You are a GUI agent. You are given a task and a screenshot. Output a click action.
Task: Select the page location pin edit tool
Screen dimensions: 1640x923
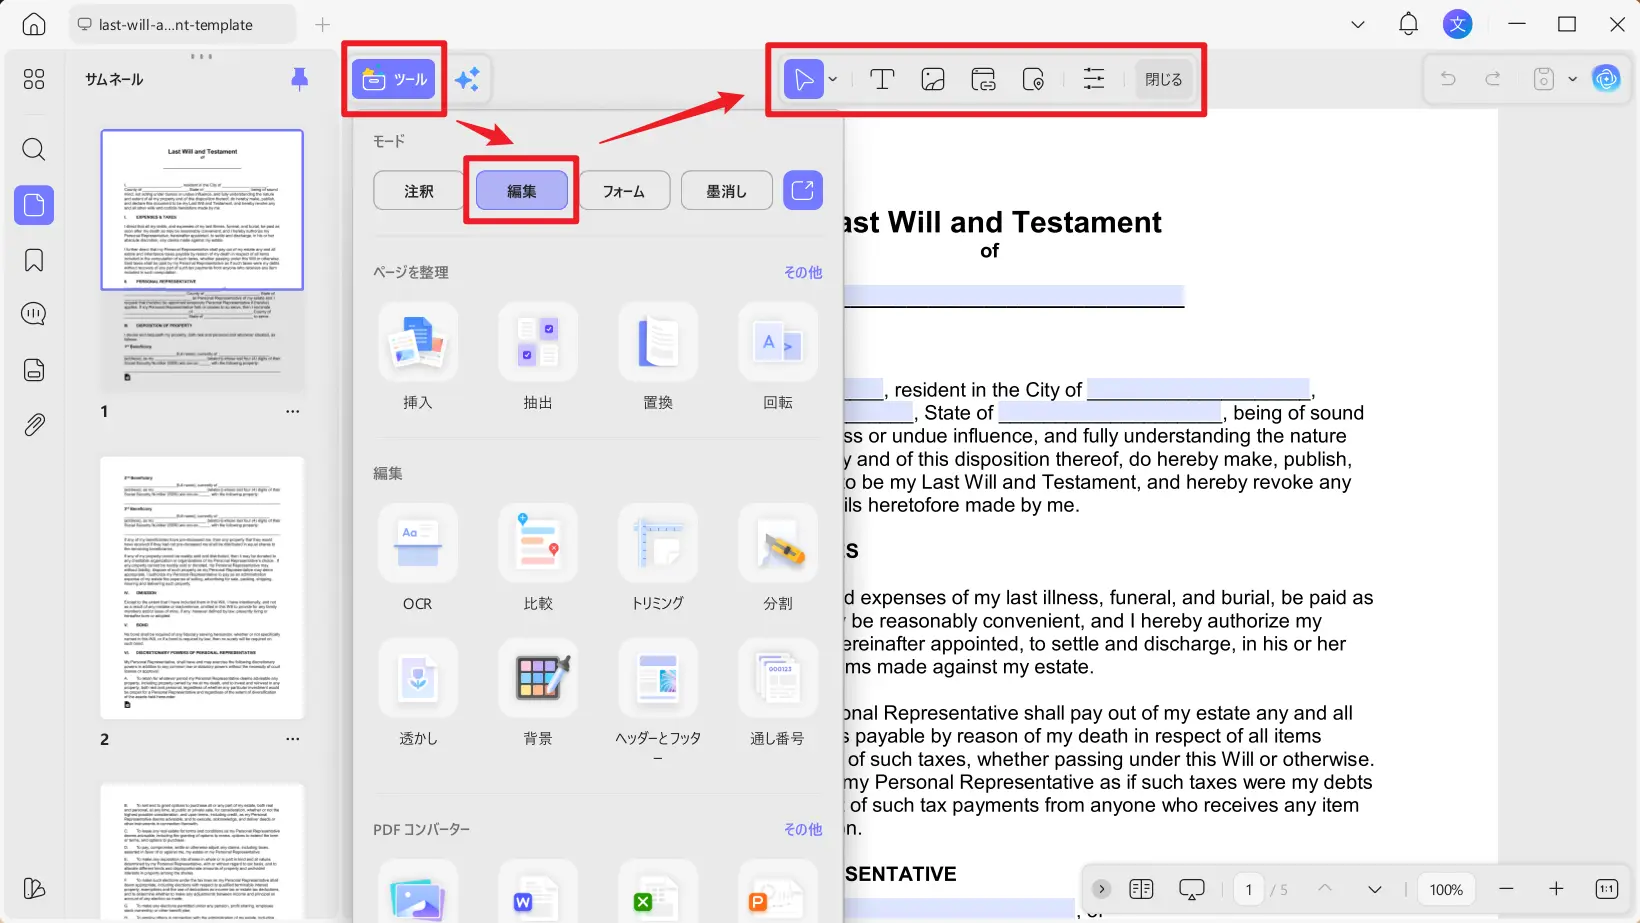1034,79
